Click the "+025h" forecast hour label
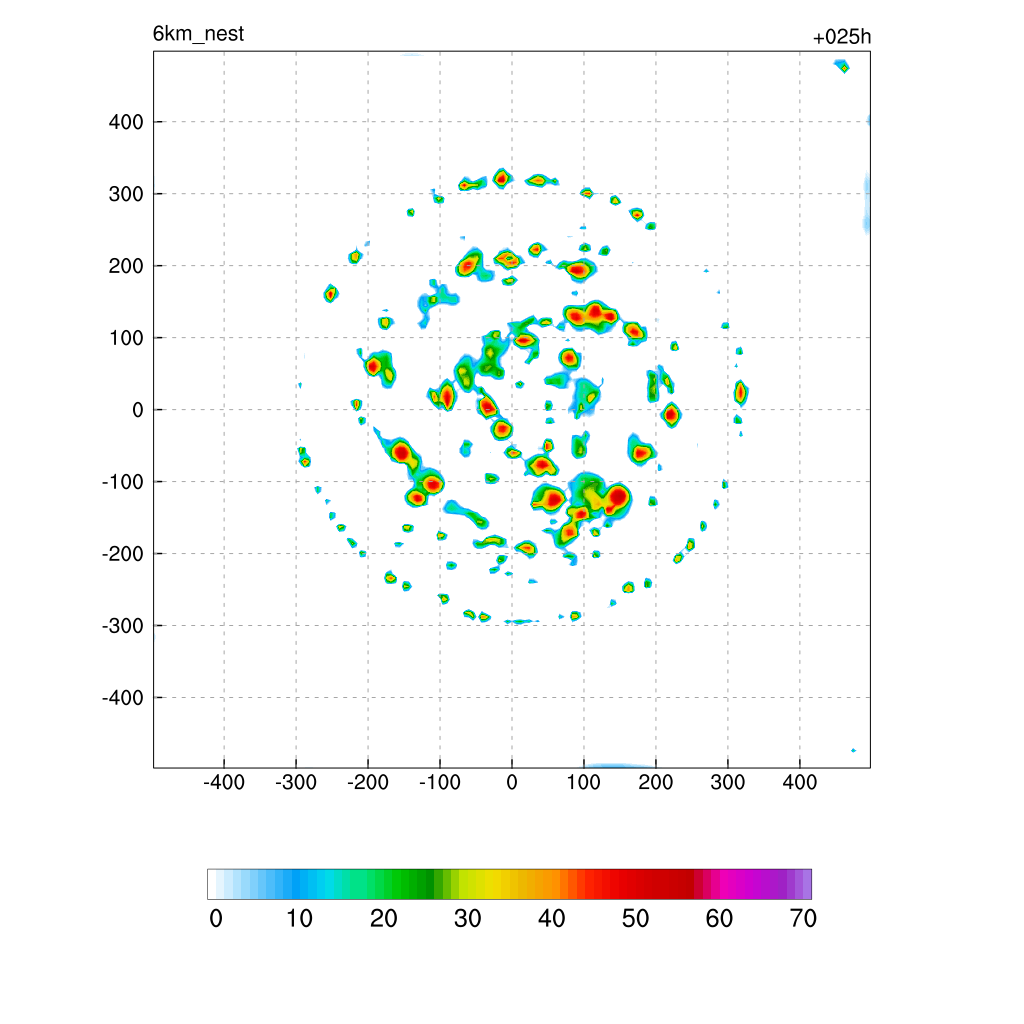Screen dimensions: 1024x1024 842,37
